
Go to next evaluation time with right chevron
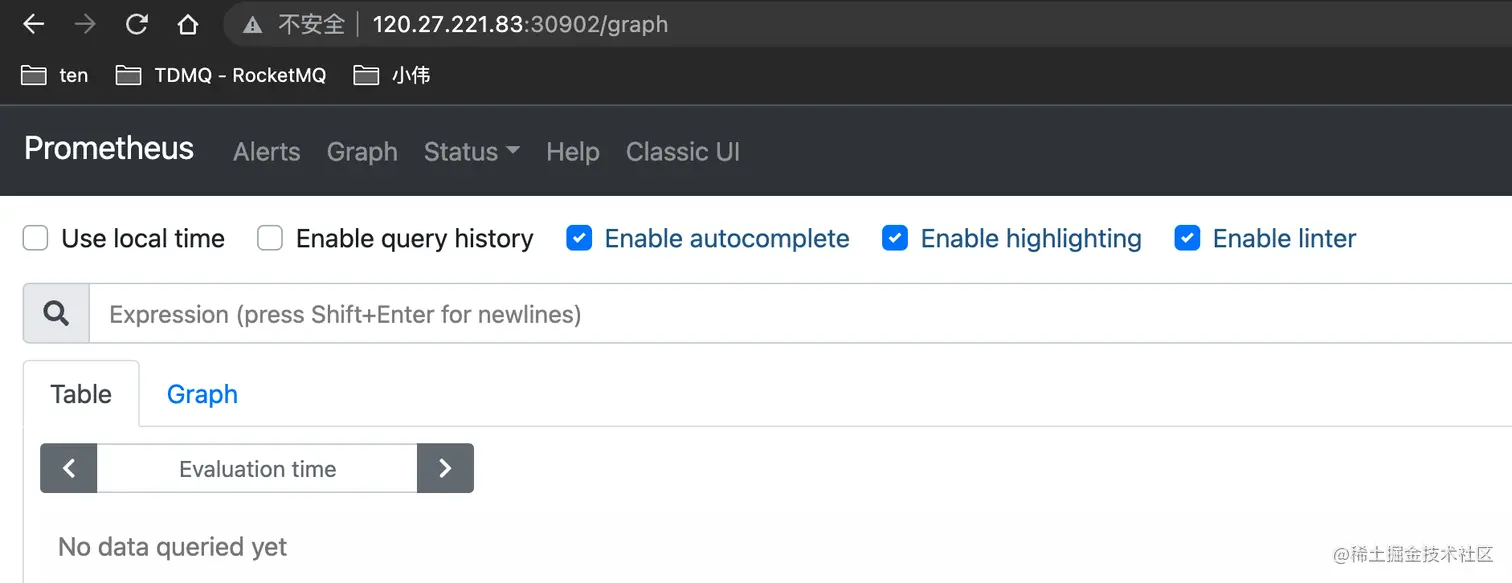tap(445, 469)
